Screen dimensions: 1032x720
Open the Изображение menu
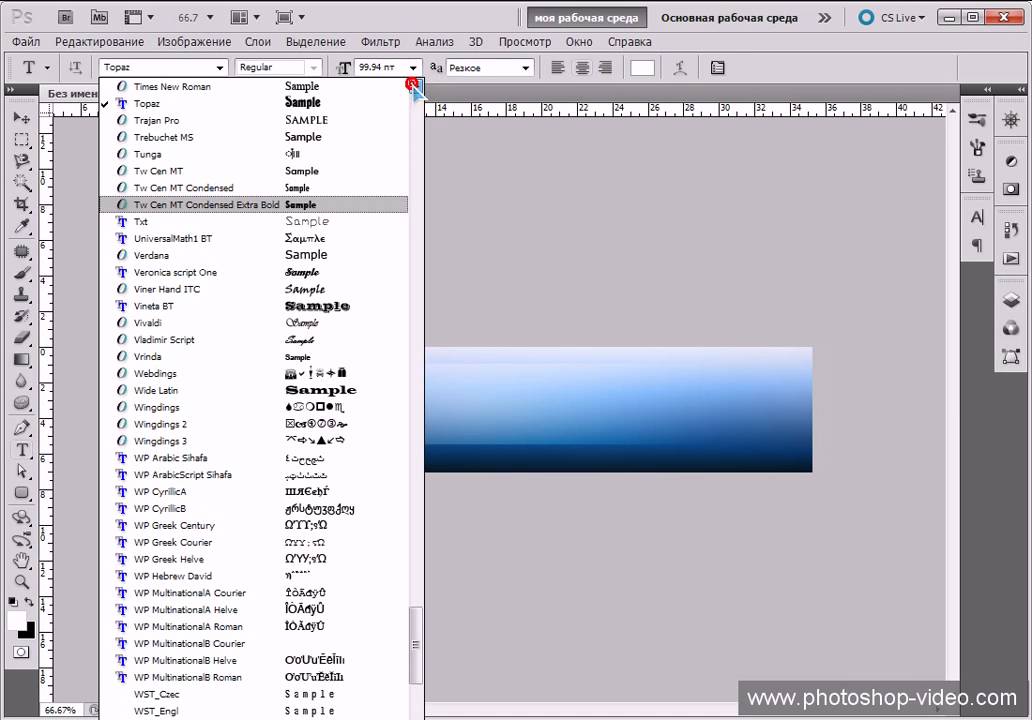tap(194, 42)
